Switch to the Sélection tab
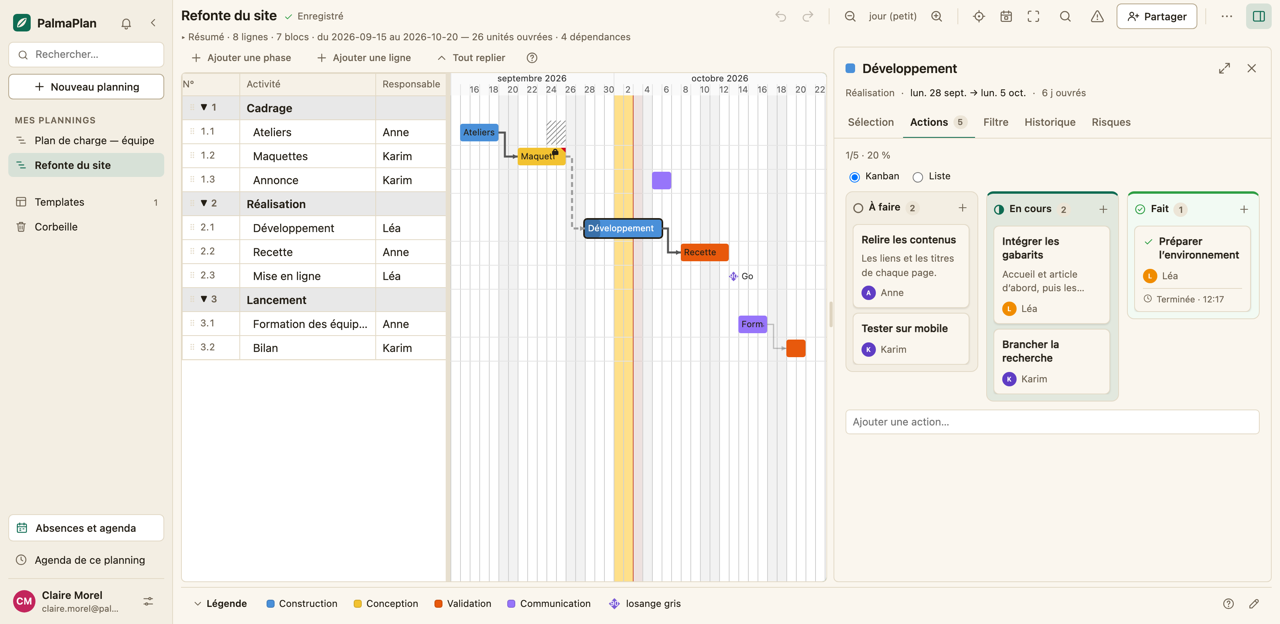This screenshot has width=1280, height=624. click(871, 122)
